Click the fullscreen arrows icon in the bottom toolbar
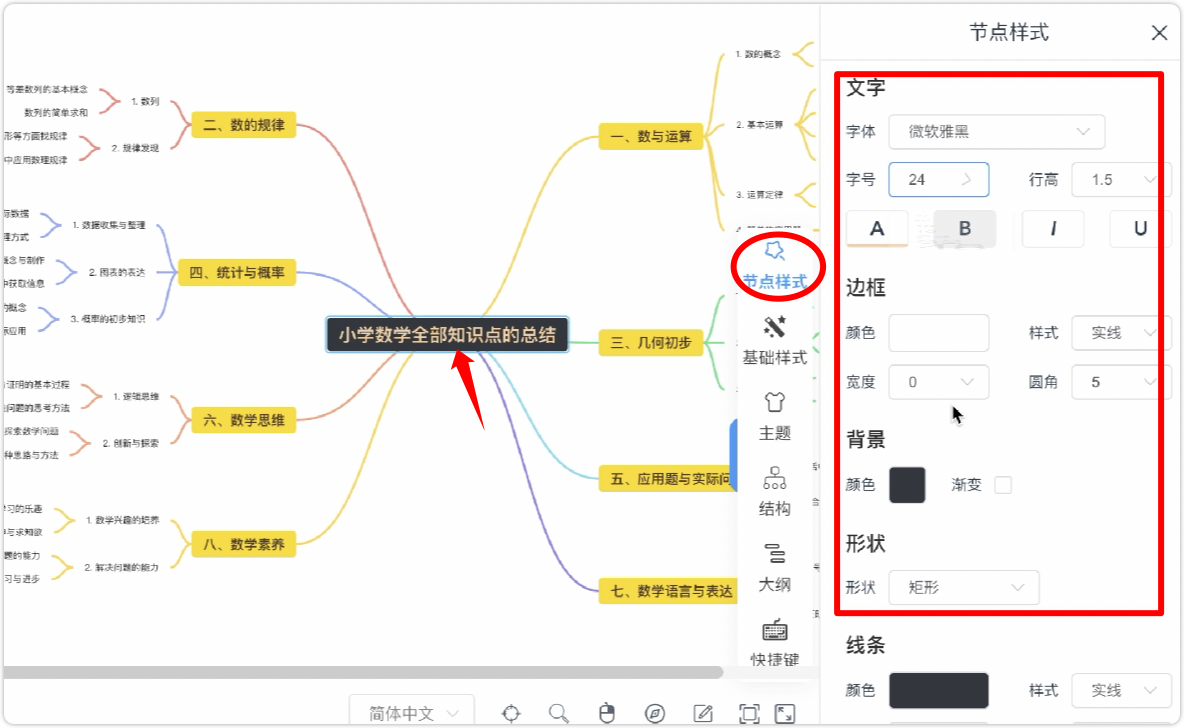The height and width of the screenshot is (728, 1184). (x=785, y=713)
